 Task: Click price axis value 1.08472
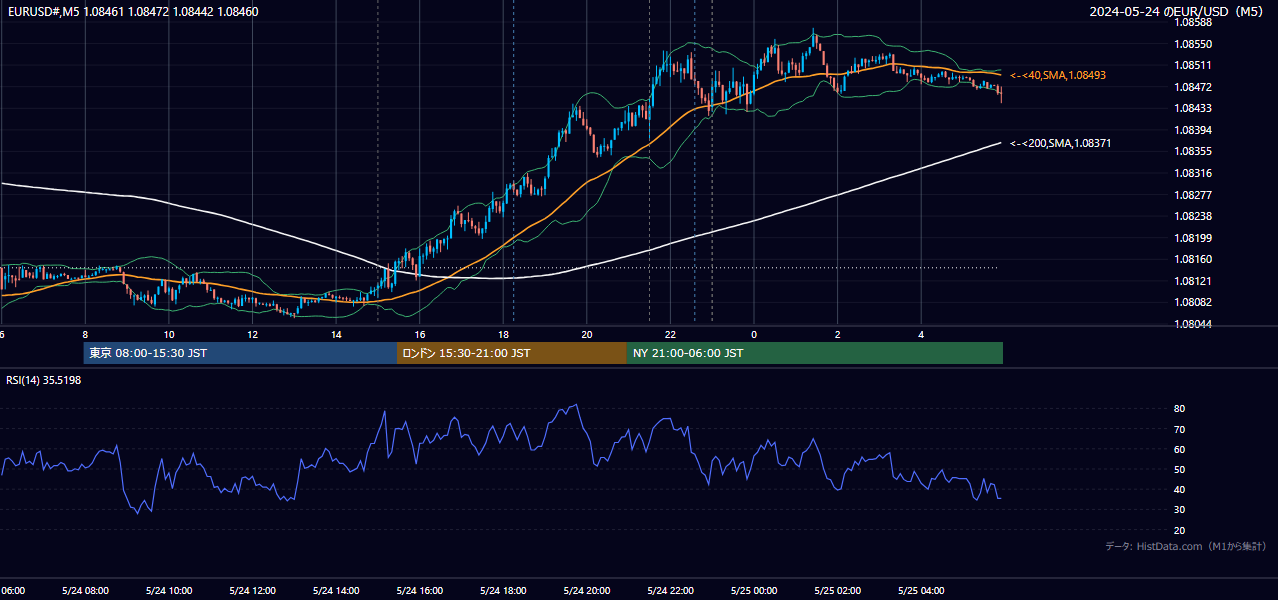(x=1192, y=87)
